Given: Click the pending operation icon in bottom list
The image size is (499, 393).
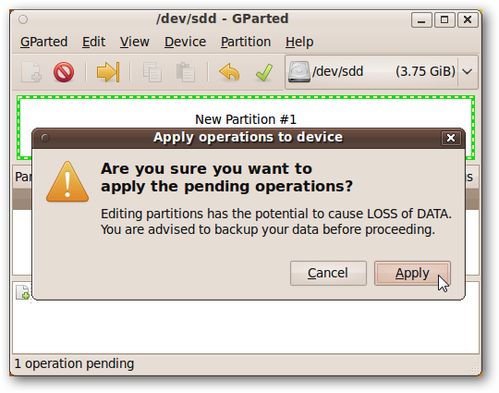Looking at the screenshot, I should click(23, 292).
